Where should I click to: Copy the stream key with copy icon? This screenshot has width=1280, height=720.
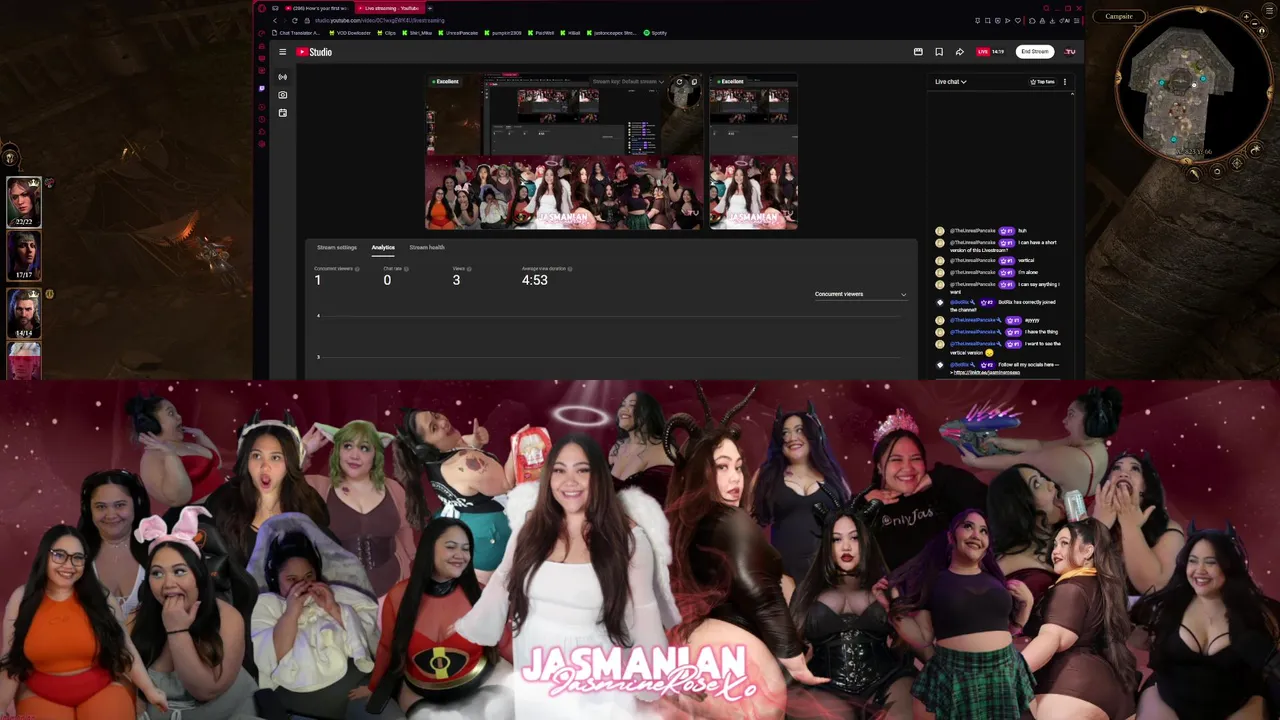694,82
